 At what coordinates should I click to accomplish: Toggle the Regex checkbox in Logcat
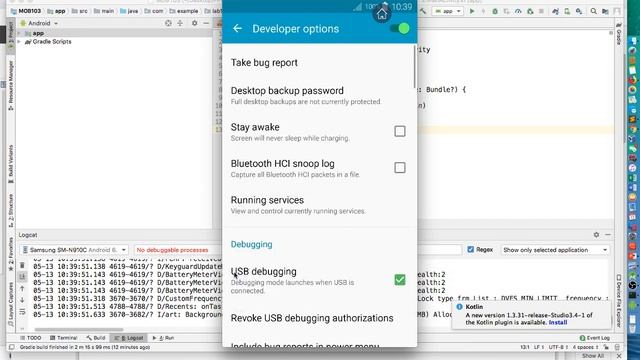click(471, 249)
